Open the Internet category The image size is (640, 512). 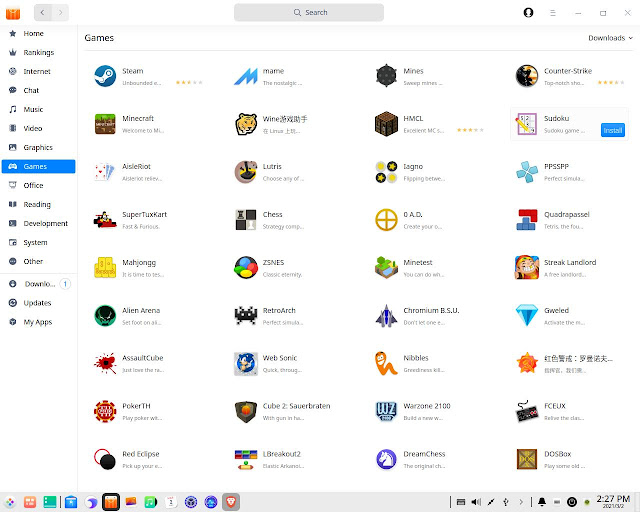38,71
